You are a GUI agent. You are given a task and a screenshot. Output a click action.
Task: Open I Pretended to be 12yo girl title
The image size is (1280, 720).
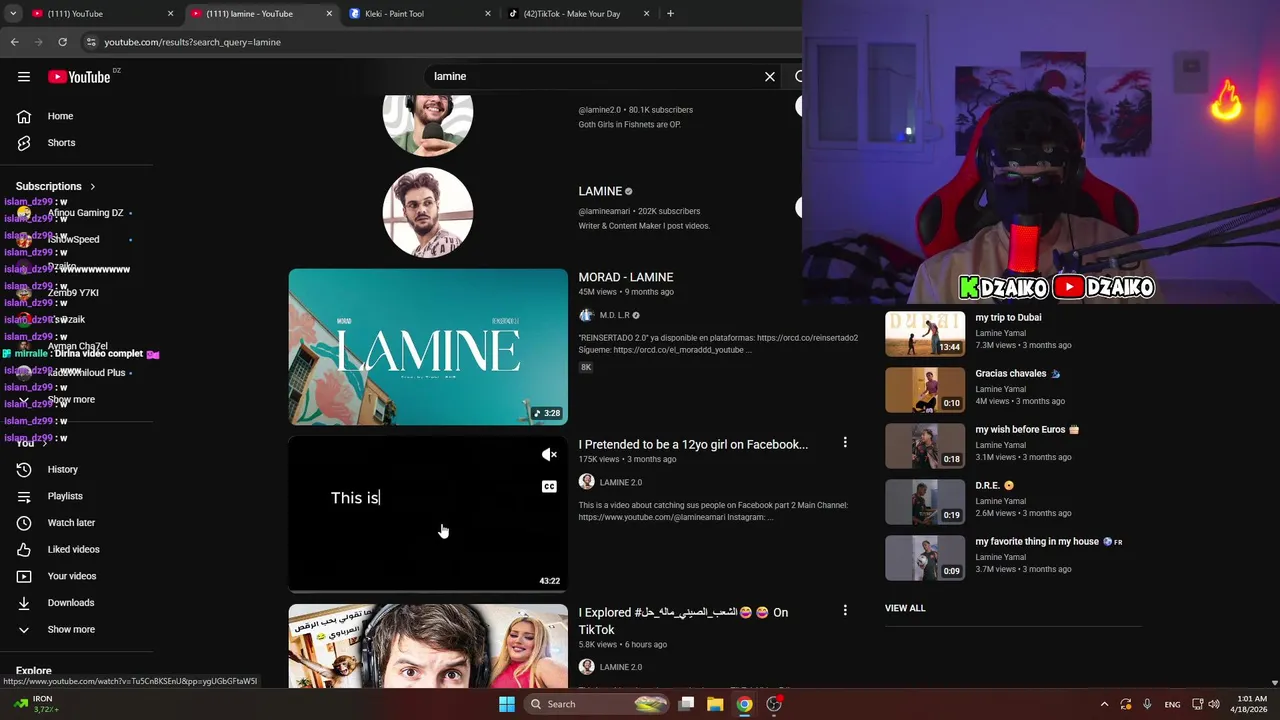(693, 444)
